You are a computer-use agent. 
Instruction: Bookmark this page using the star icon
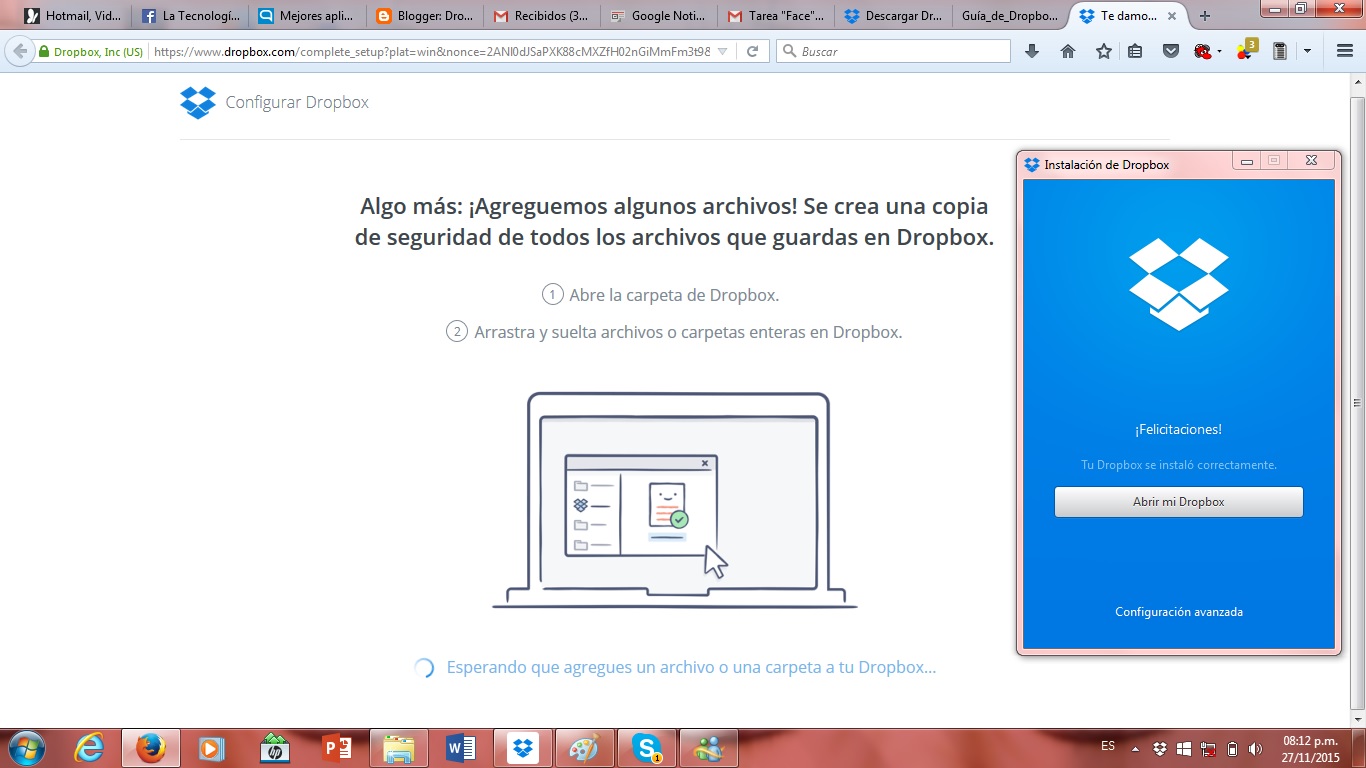pyautogui.click(x=1103, y=50)
